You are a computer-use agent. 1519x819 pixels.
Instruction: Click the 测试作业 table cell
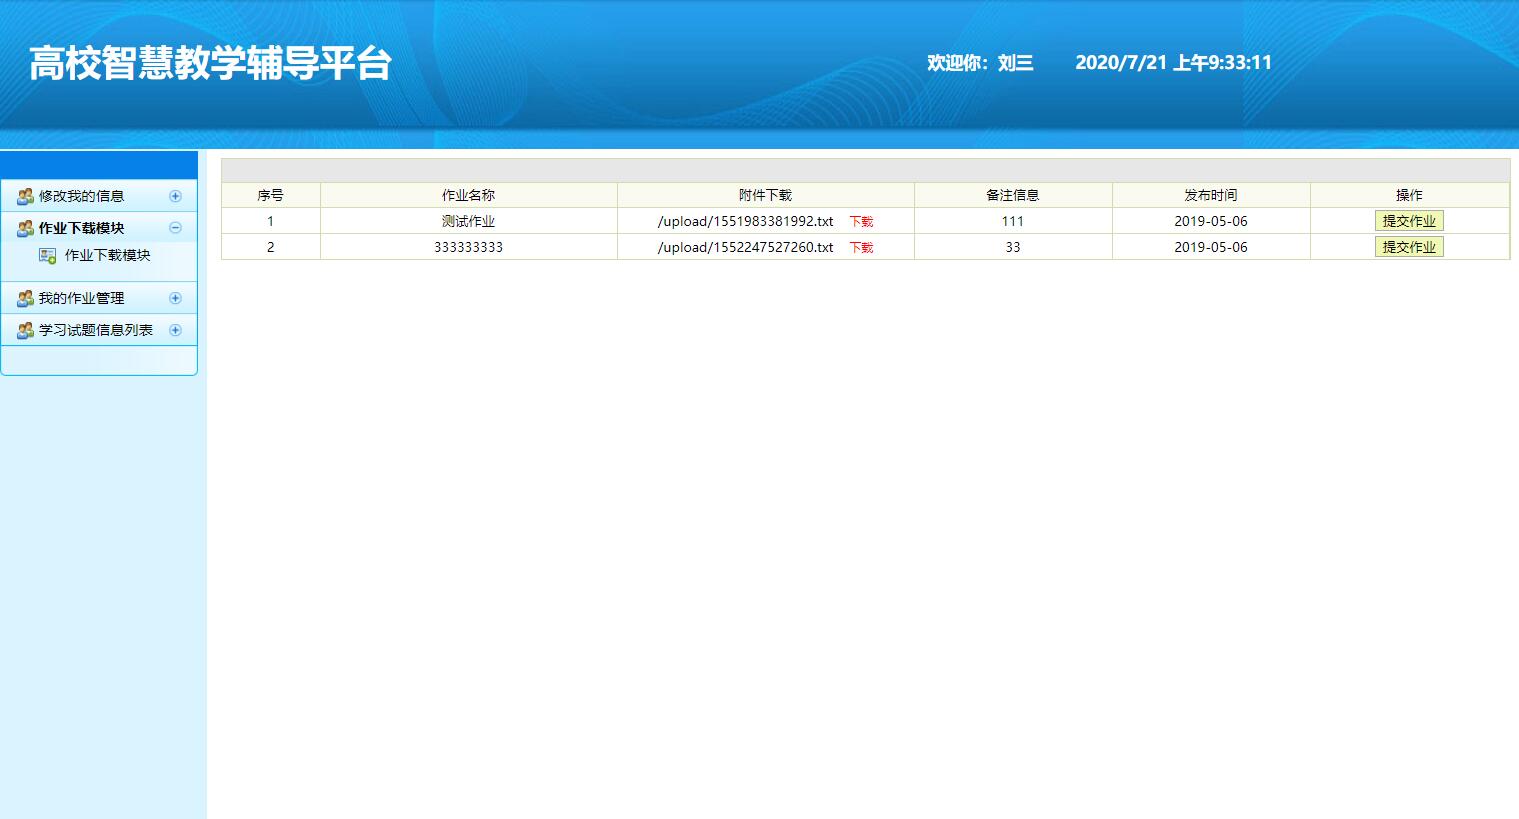(x=467, y=221)
